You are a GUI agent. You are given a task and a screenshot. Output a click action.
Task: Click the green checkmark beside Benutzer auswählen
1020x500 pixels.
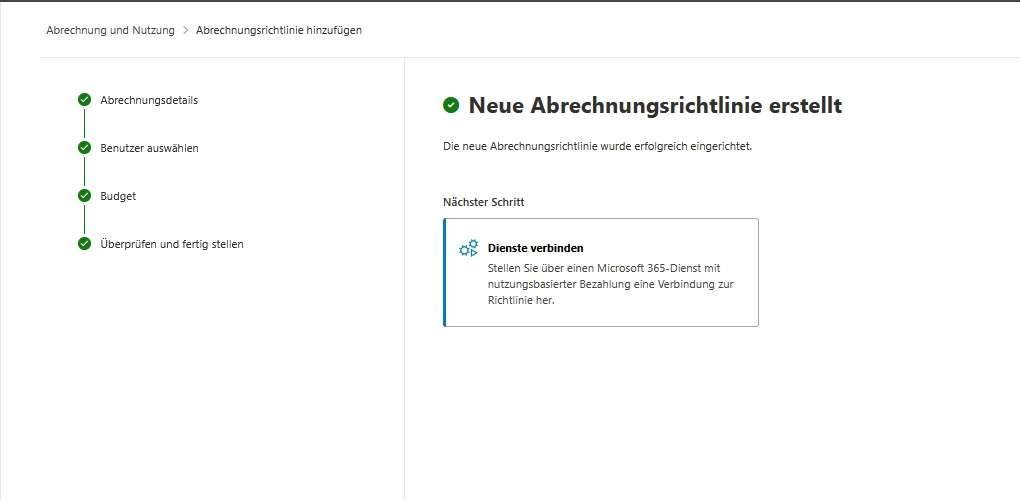click(x=85, y=148)
